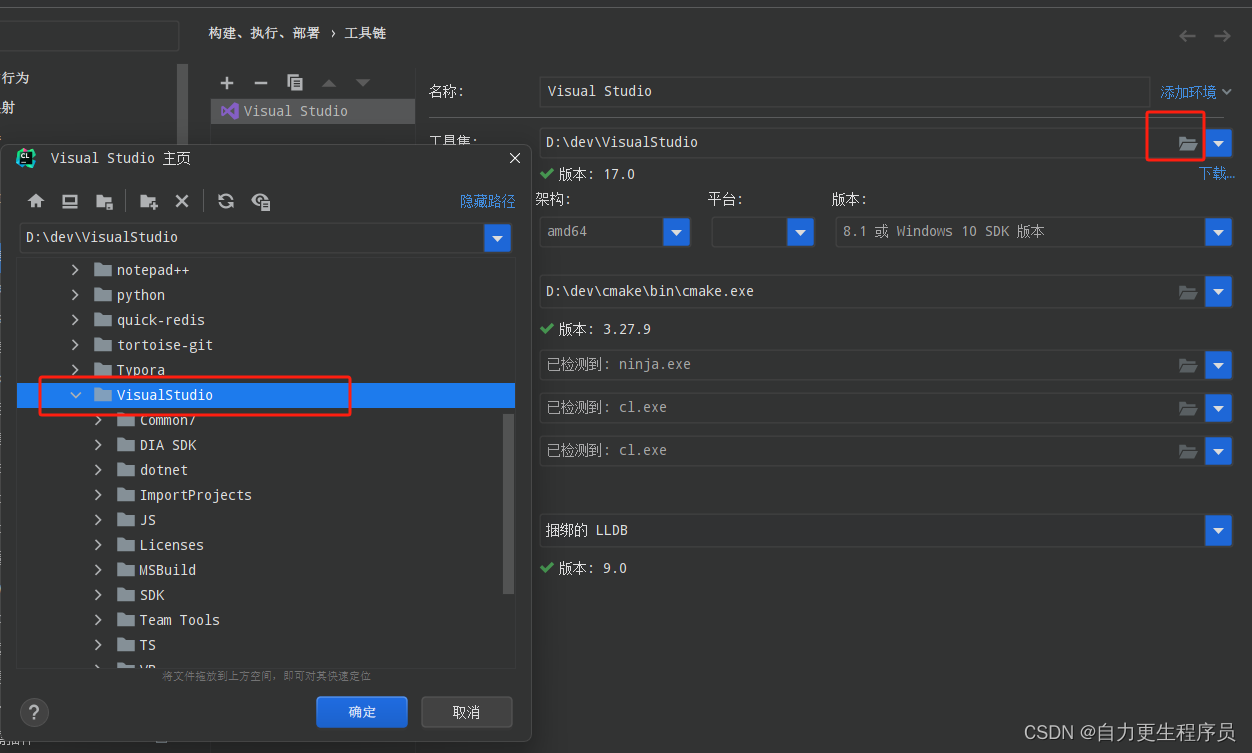This screenshot has width=1252, height=753.
Task: Click the Home directory icon in file dialog
Action: [x=36, y=201]
